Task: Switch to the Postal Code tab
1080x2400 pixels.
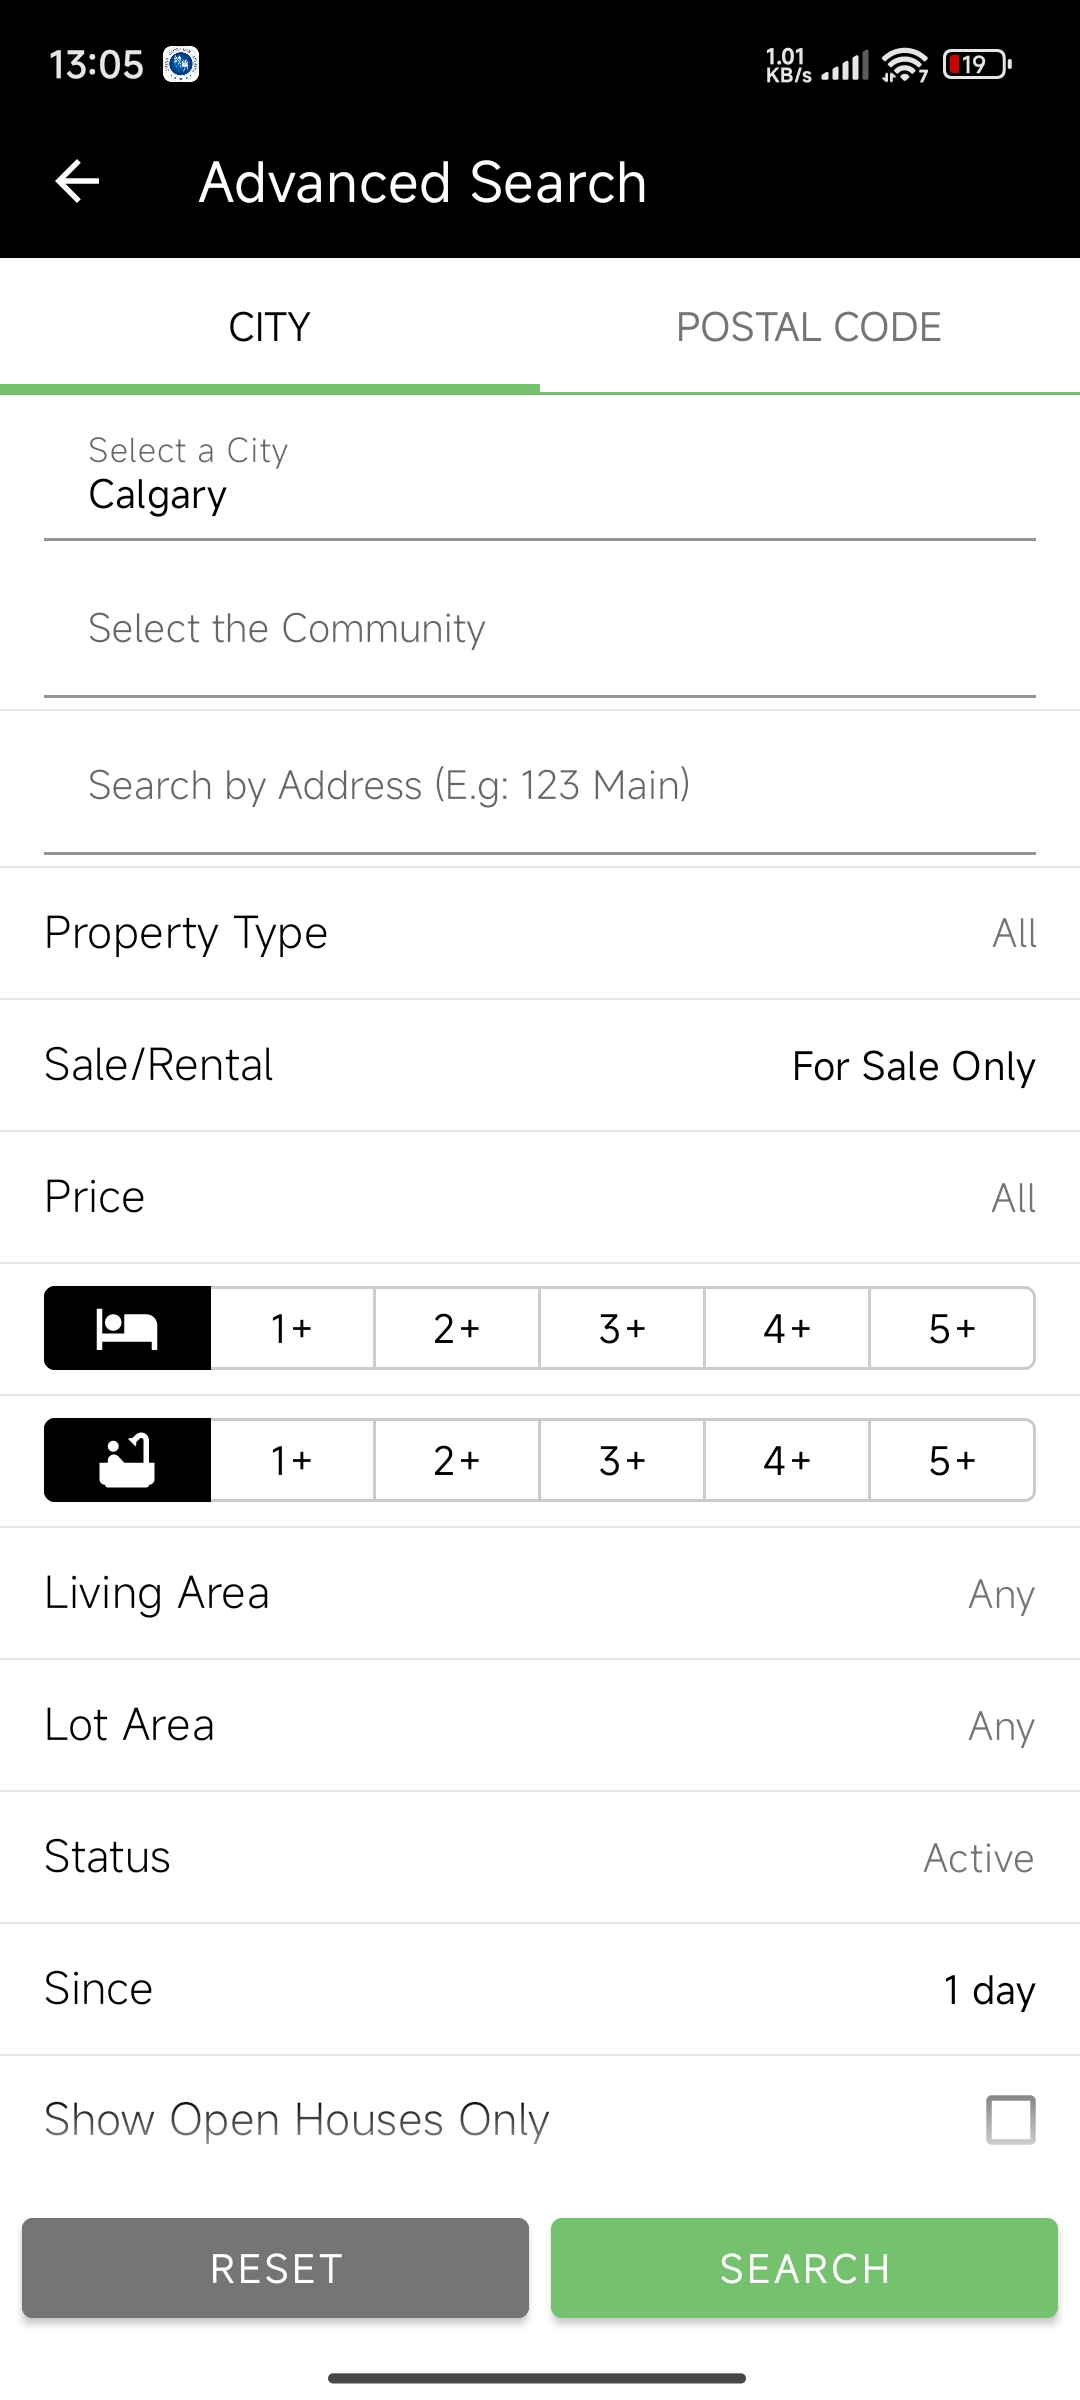Action: point(809,327)
